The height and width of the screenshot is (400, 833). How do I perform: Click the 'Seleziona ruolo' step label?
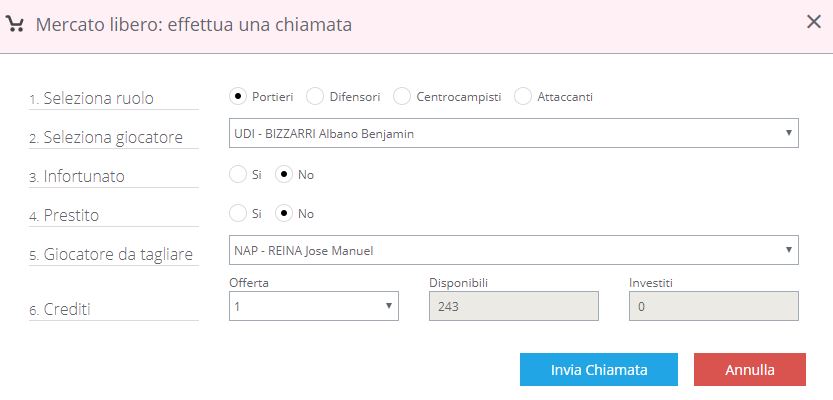(96, 99)
